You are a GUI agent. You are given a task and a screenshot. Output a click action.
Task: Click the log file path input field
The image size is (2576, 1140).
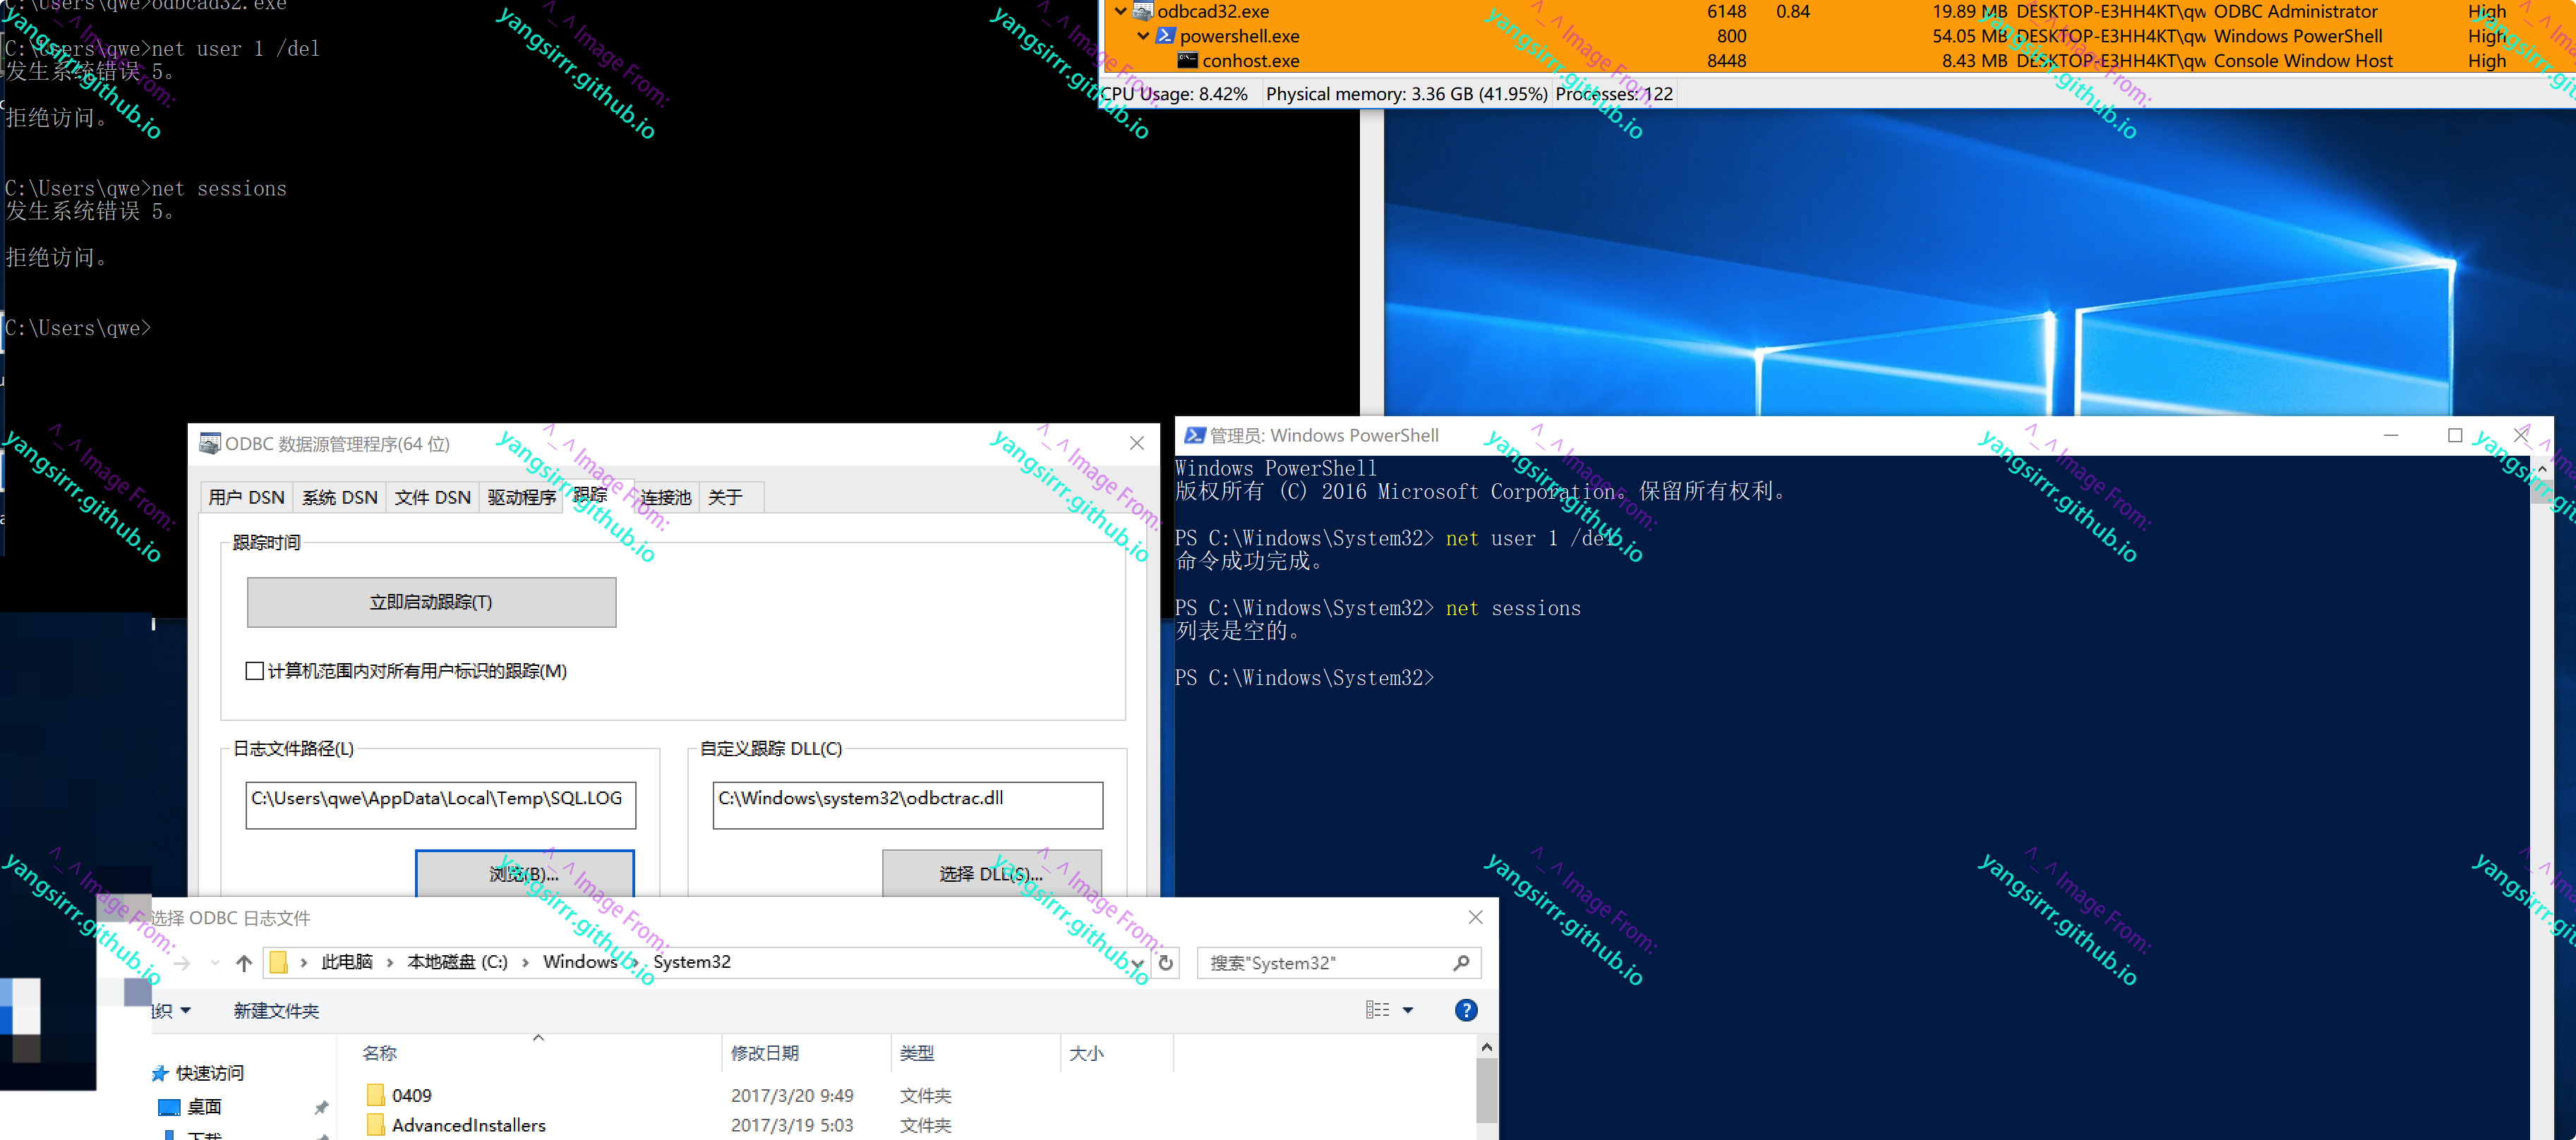(x=440, y=805)
